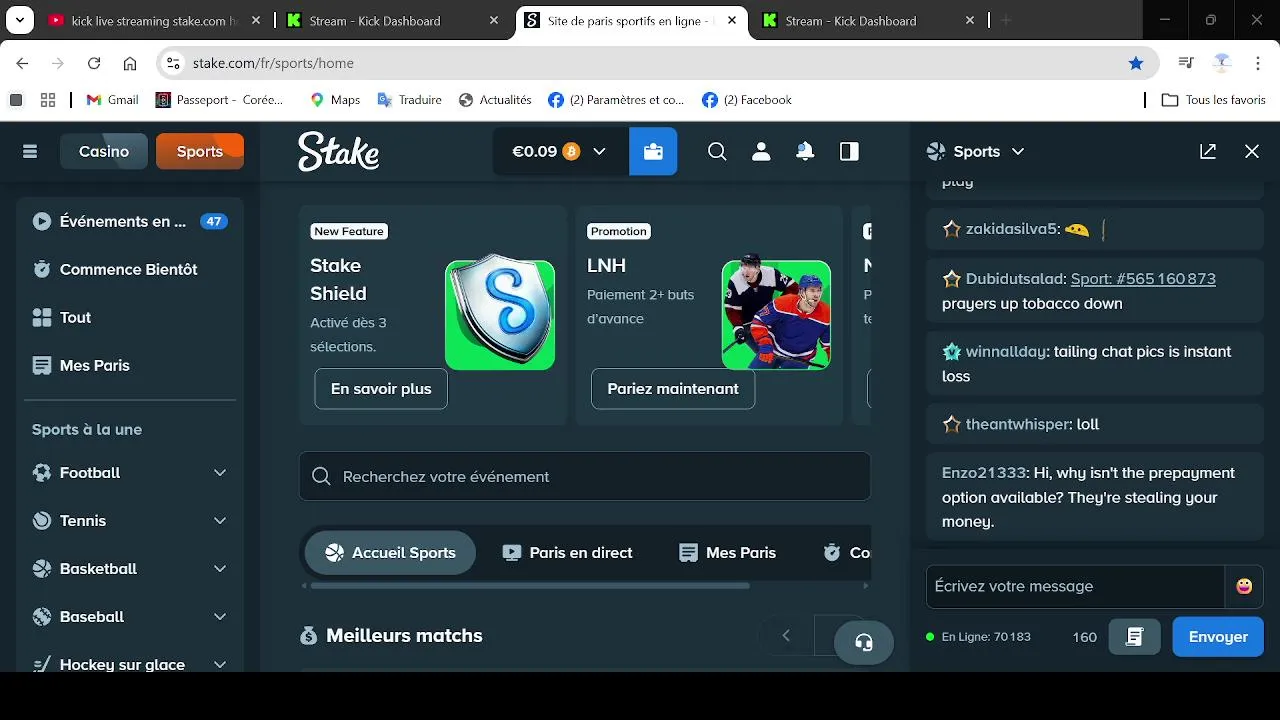View site information icon beside URL
Screen dimensions: 1280x720
[173, 63]
